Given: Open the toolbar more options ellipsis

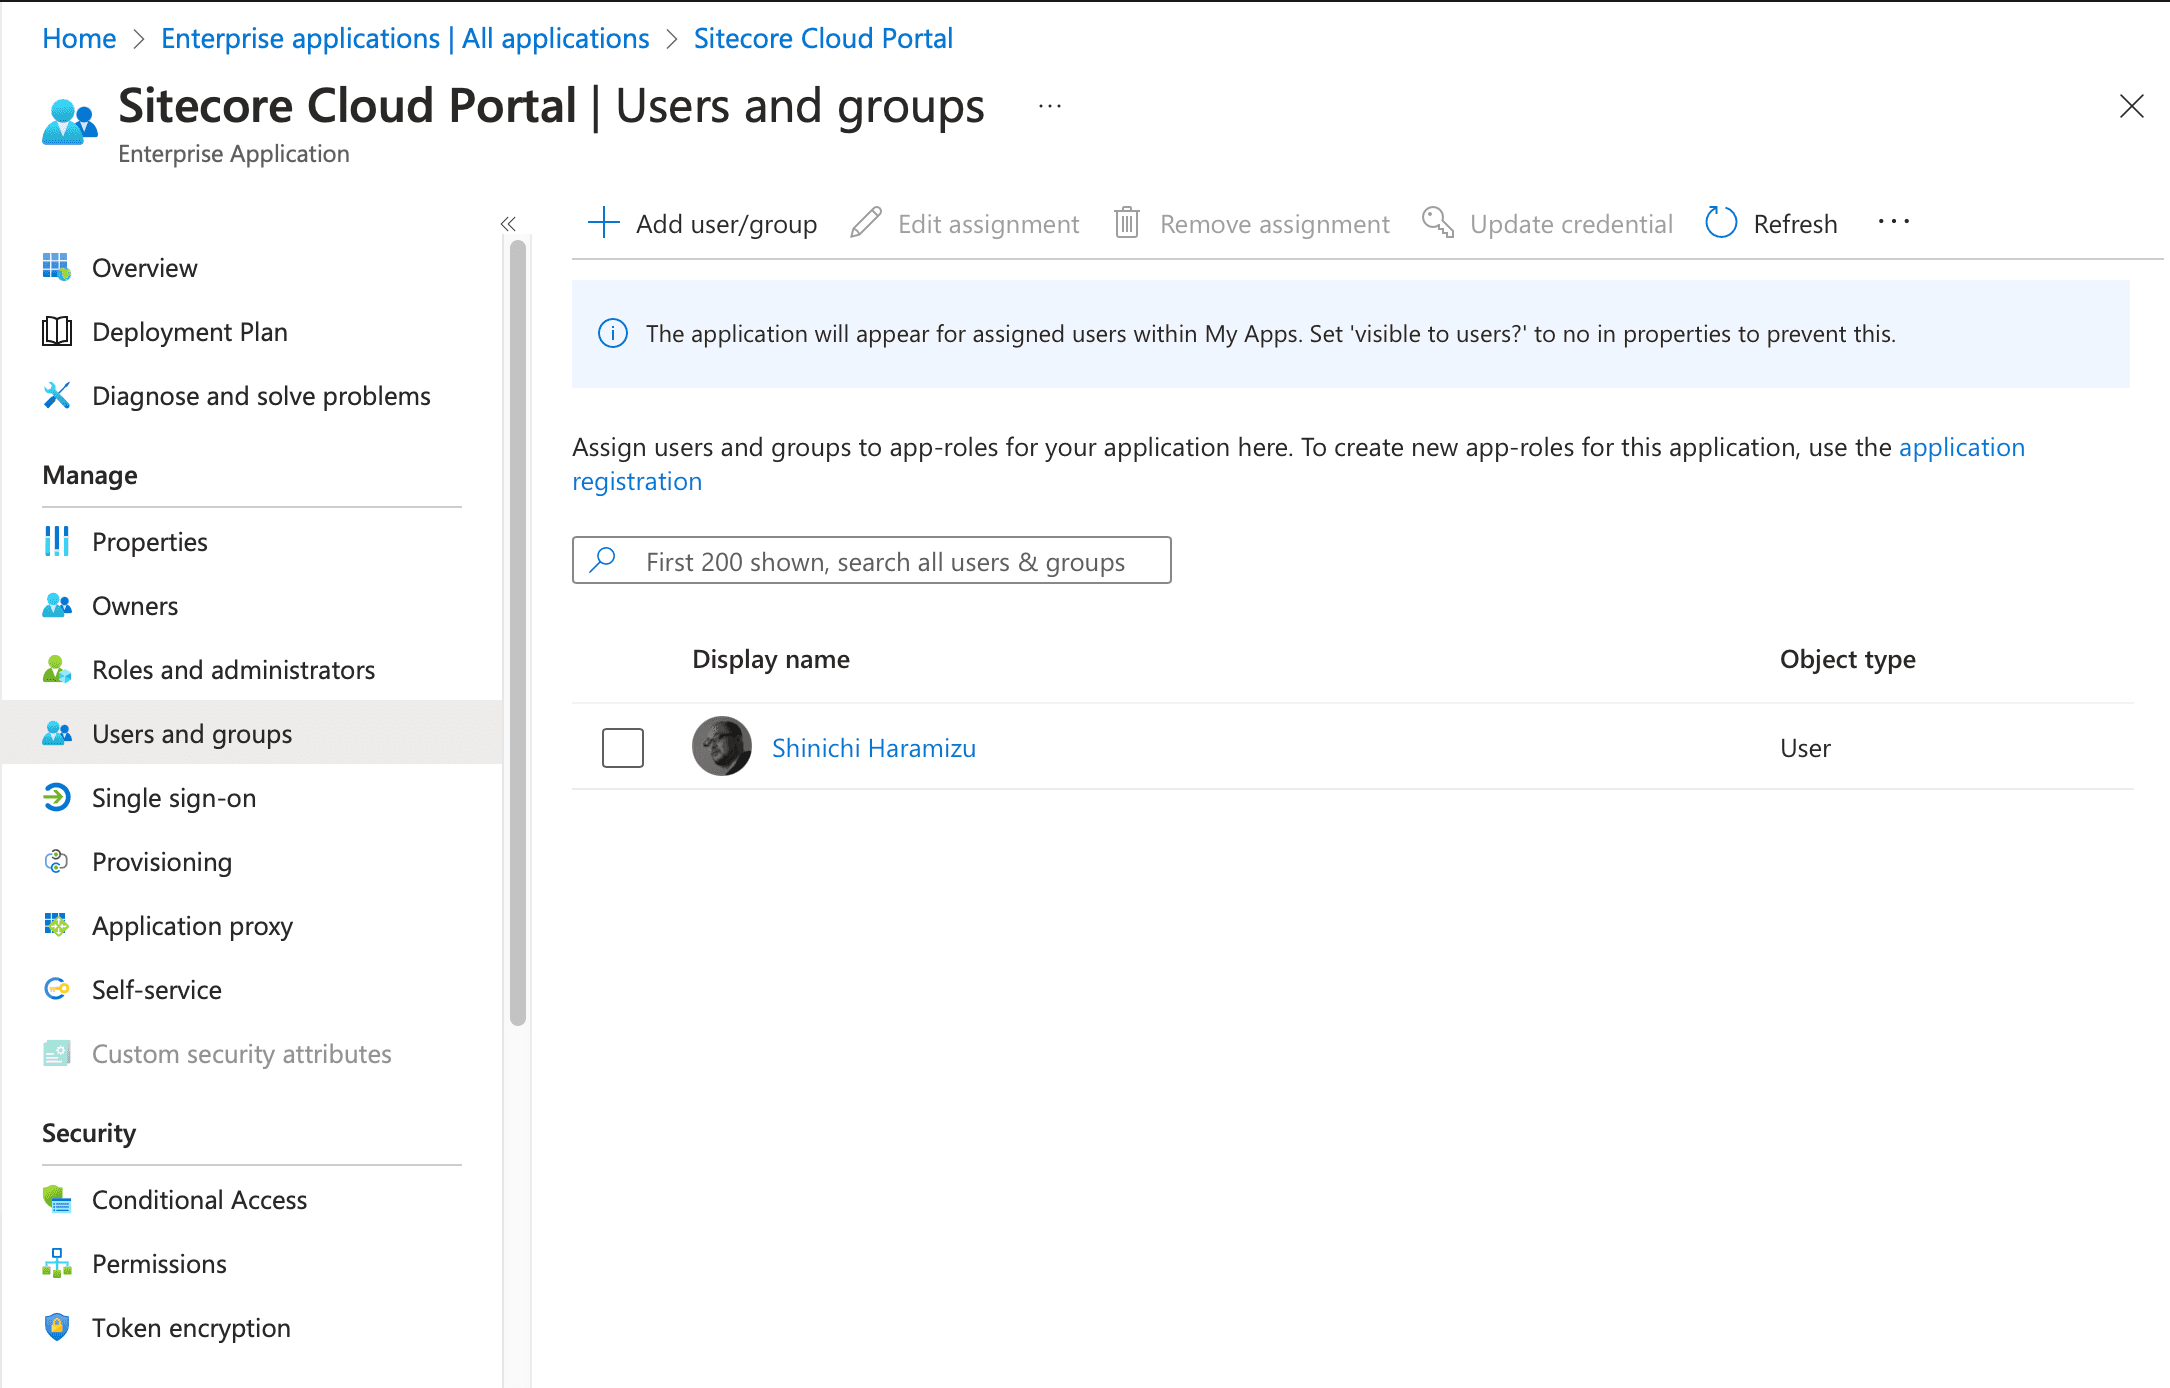Looking at the screenshot, I should click(1893, 222).
